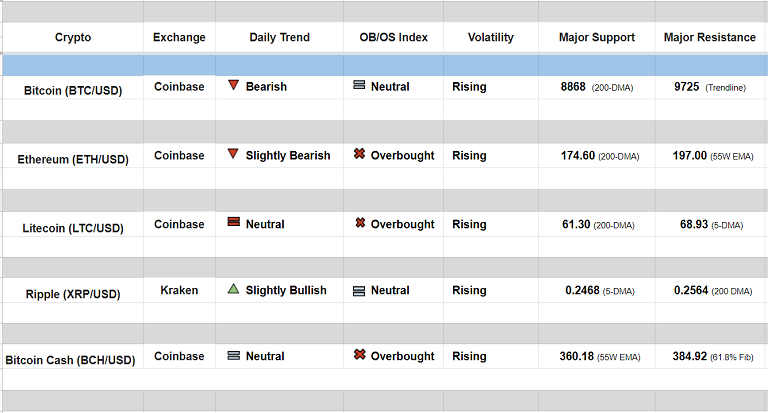Click Litecoin's red neutral trend icon
The height and width of the screenshot is (413, 768).
[x=233, y=223]
